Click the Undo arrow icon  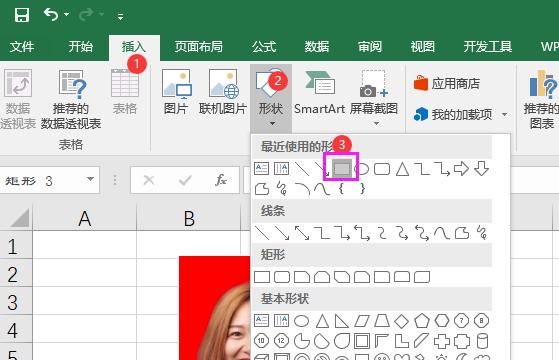[51, 15]
